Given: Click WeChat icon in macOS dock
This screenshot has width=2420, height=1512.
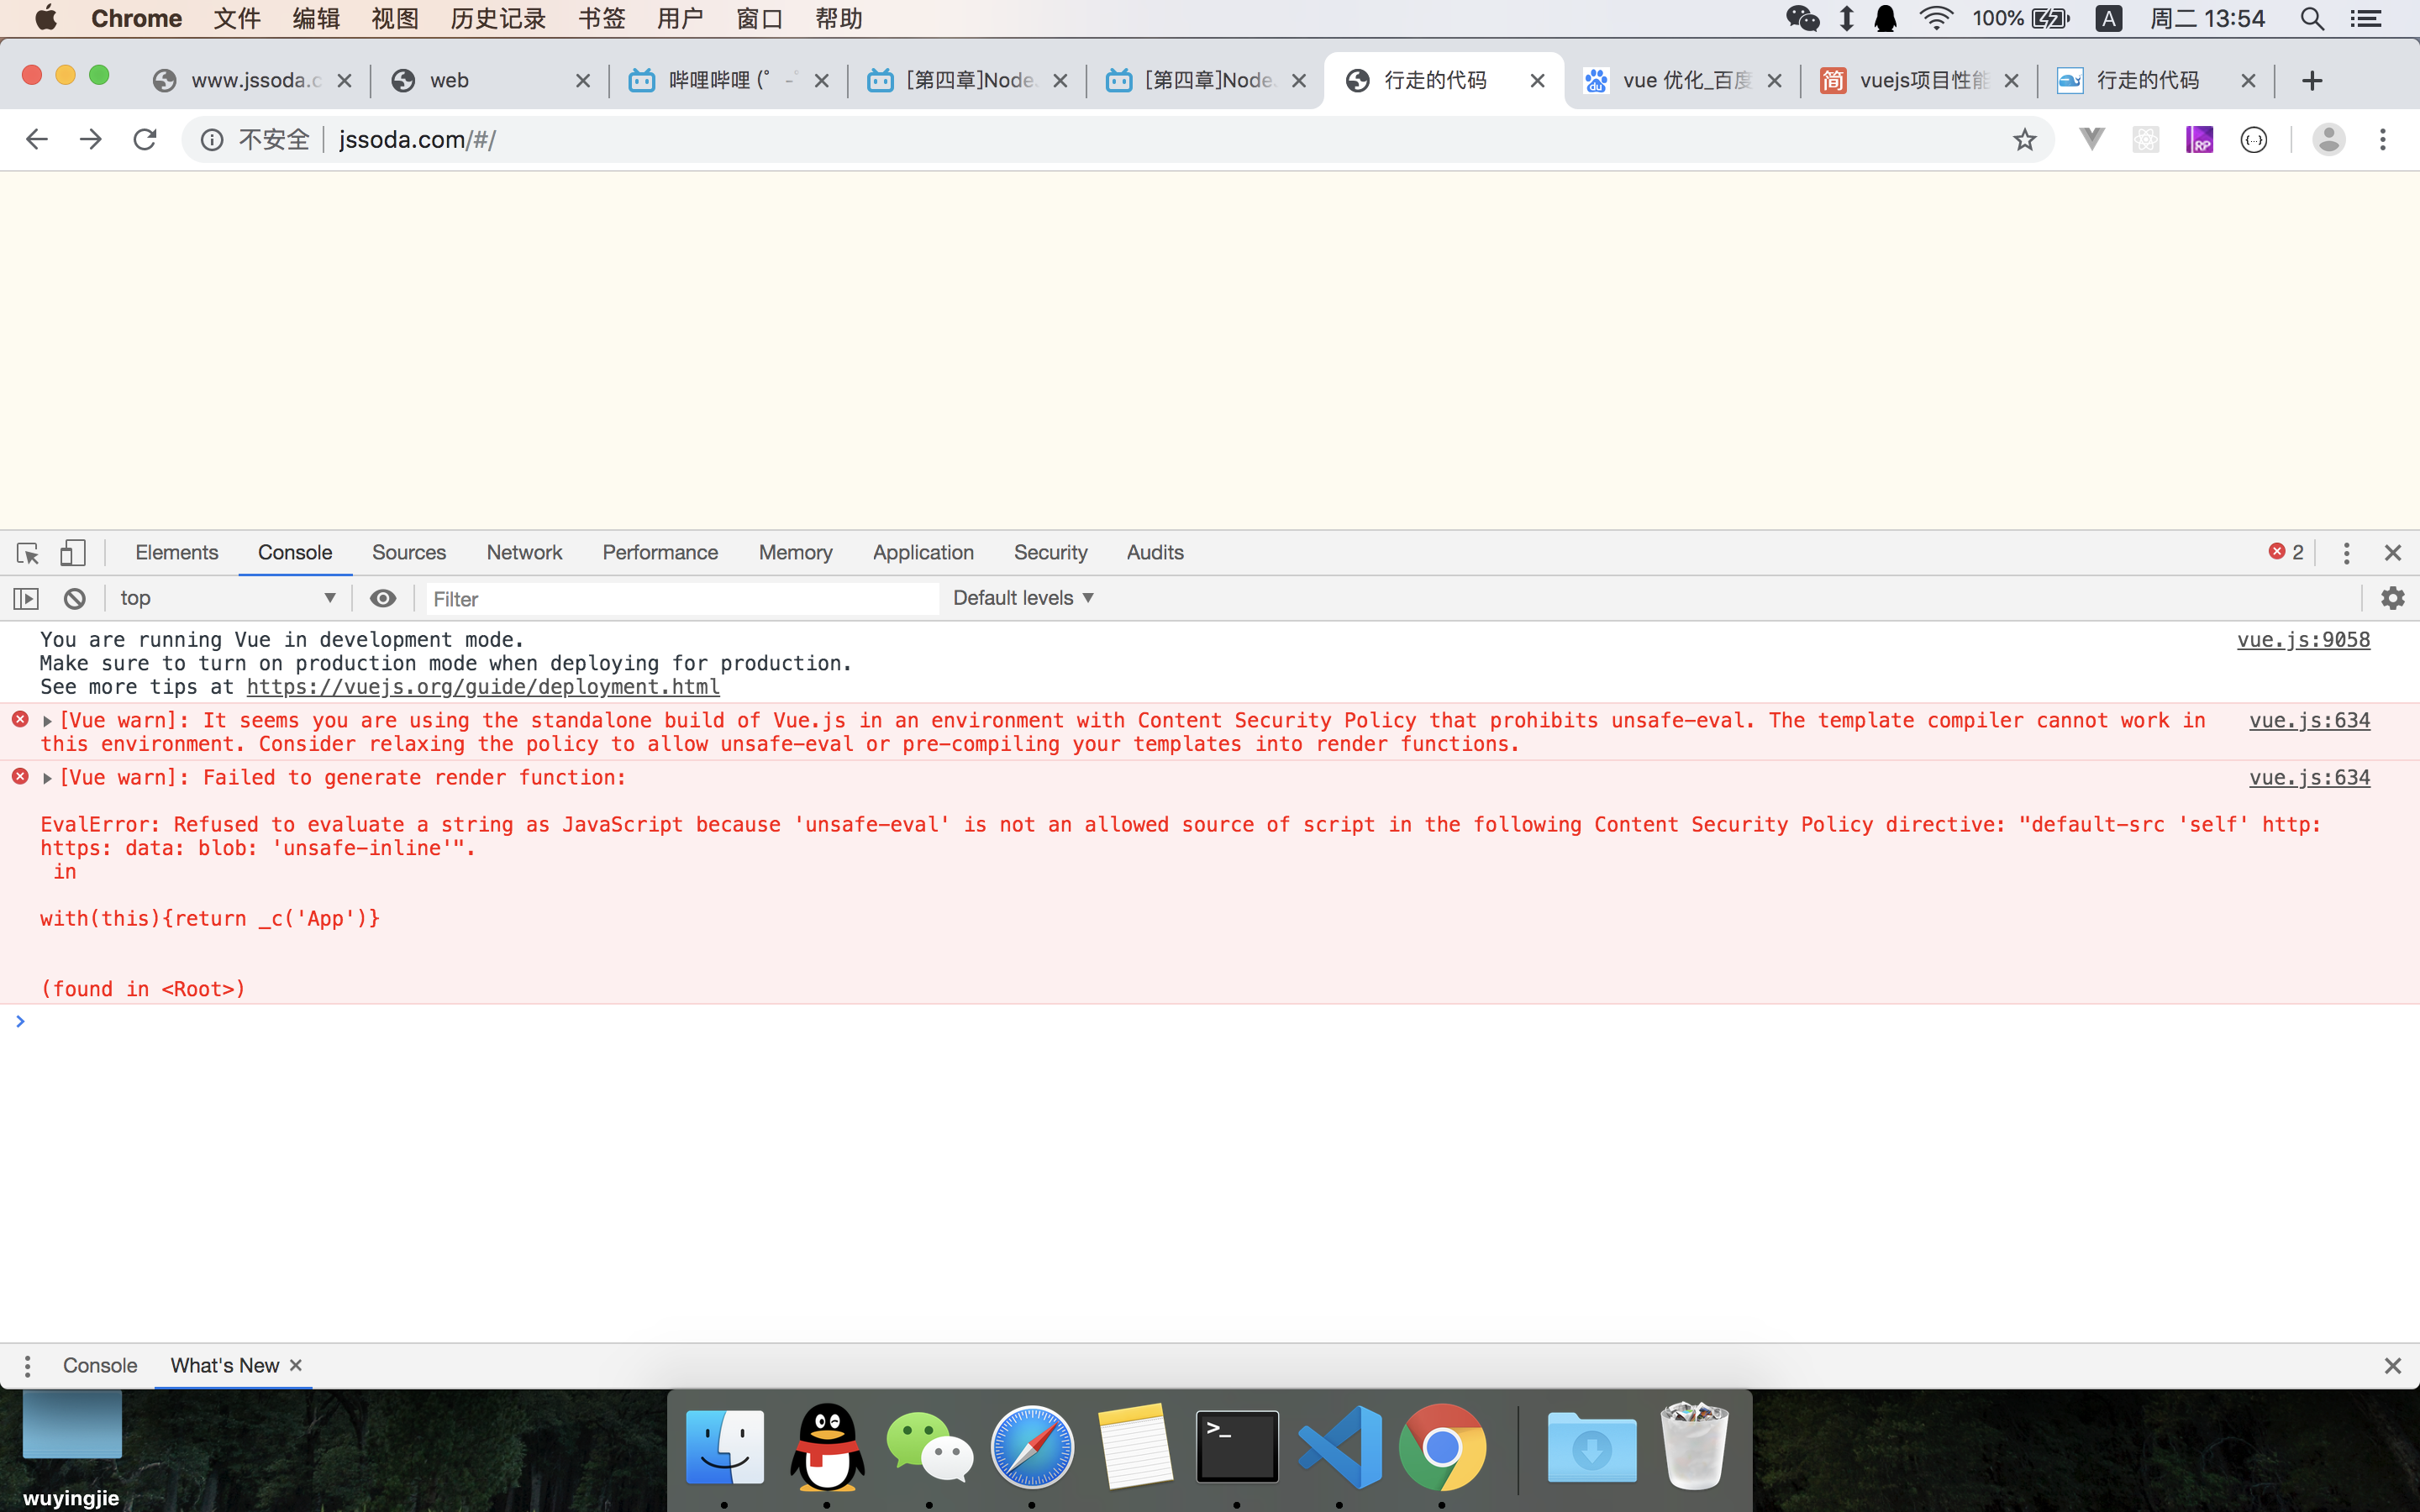Looking at the screenshot, I should pyautogui.click(x=930, y=1447).
